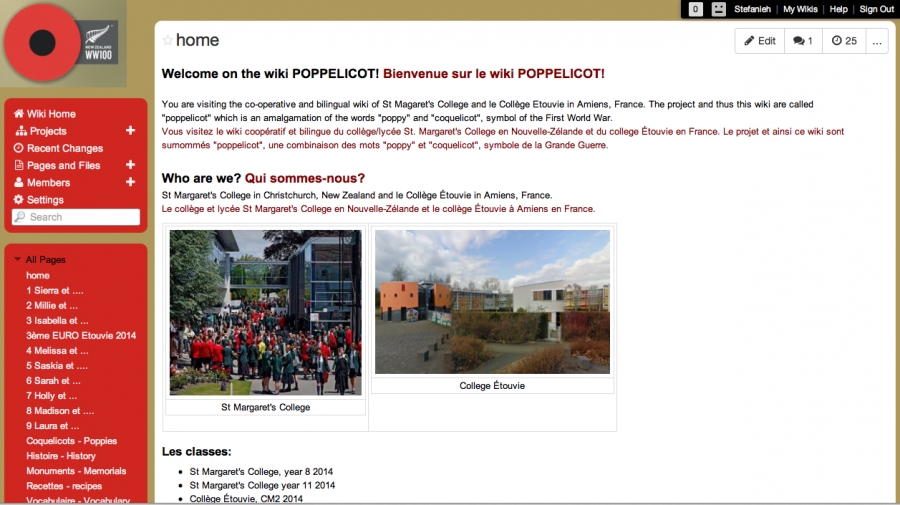Invite members with the plus icon
Screen dimensions: 900x505
coord(130,182)
